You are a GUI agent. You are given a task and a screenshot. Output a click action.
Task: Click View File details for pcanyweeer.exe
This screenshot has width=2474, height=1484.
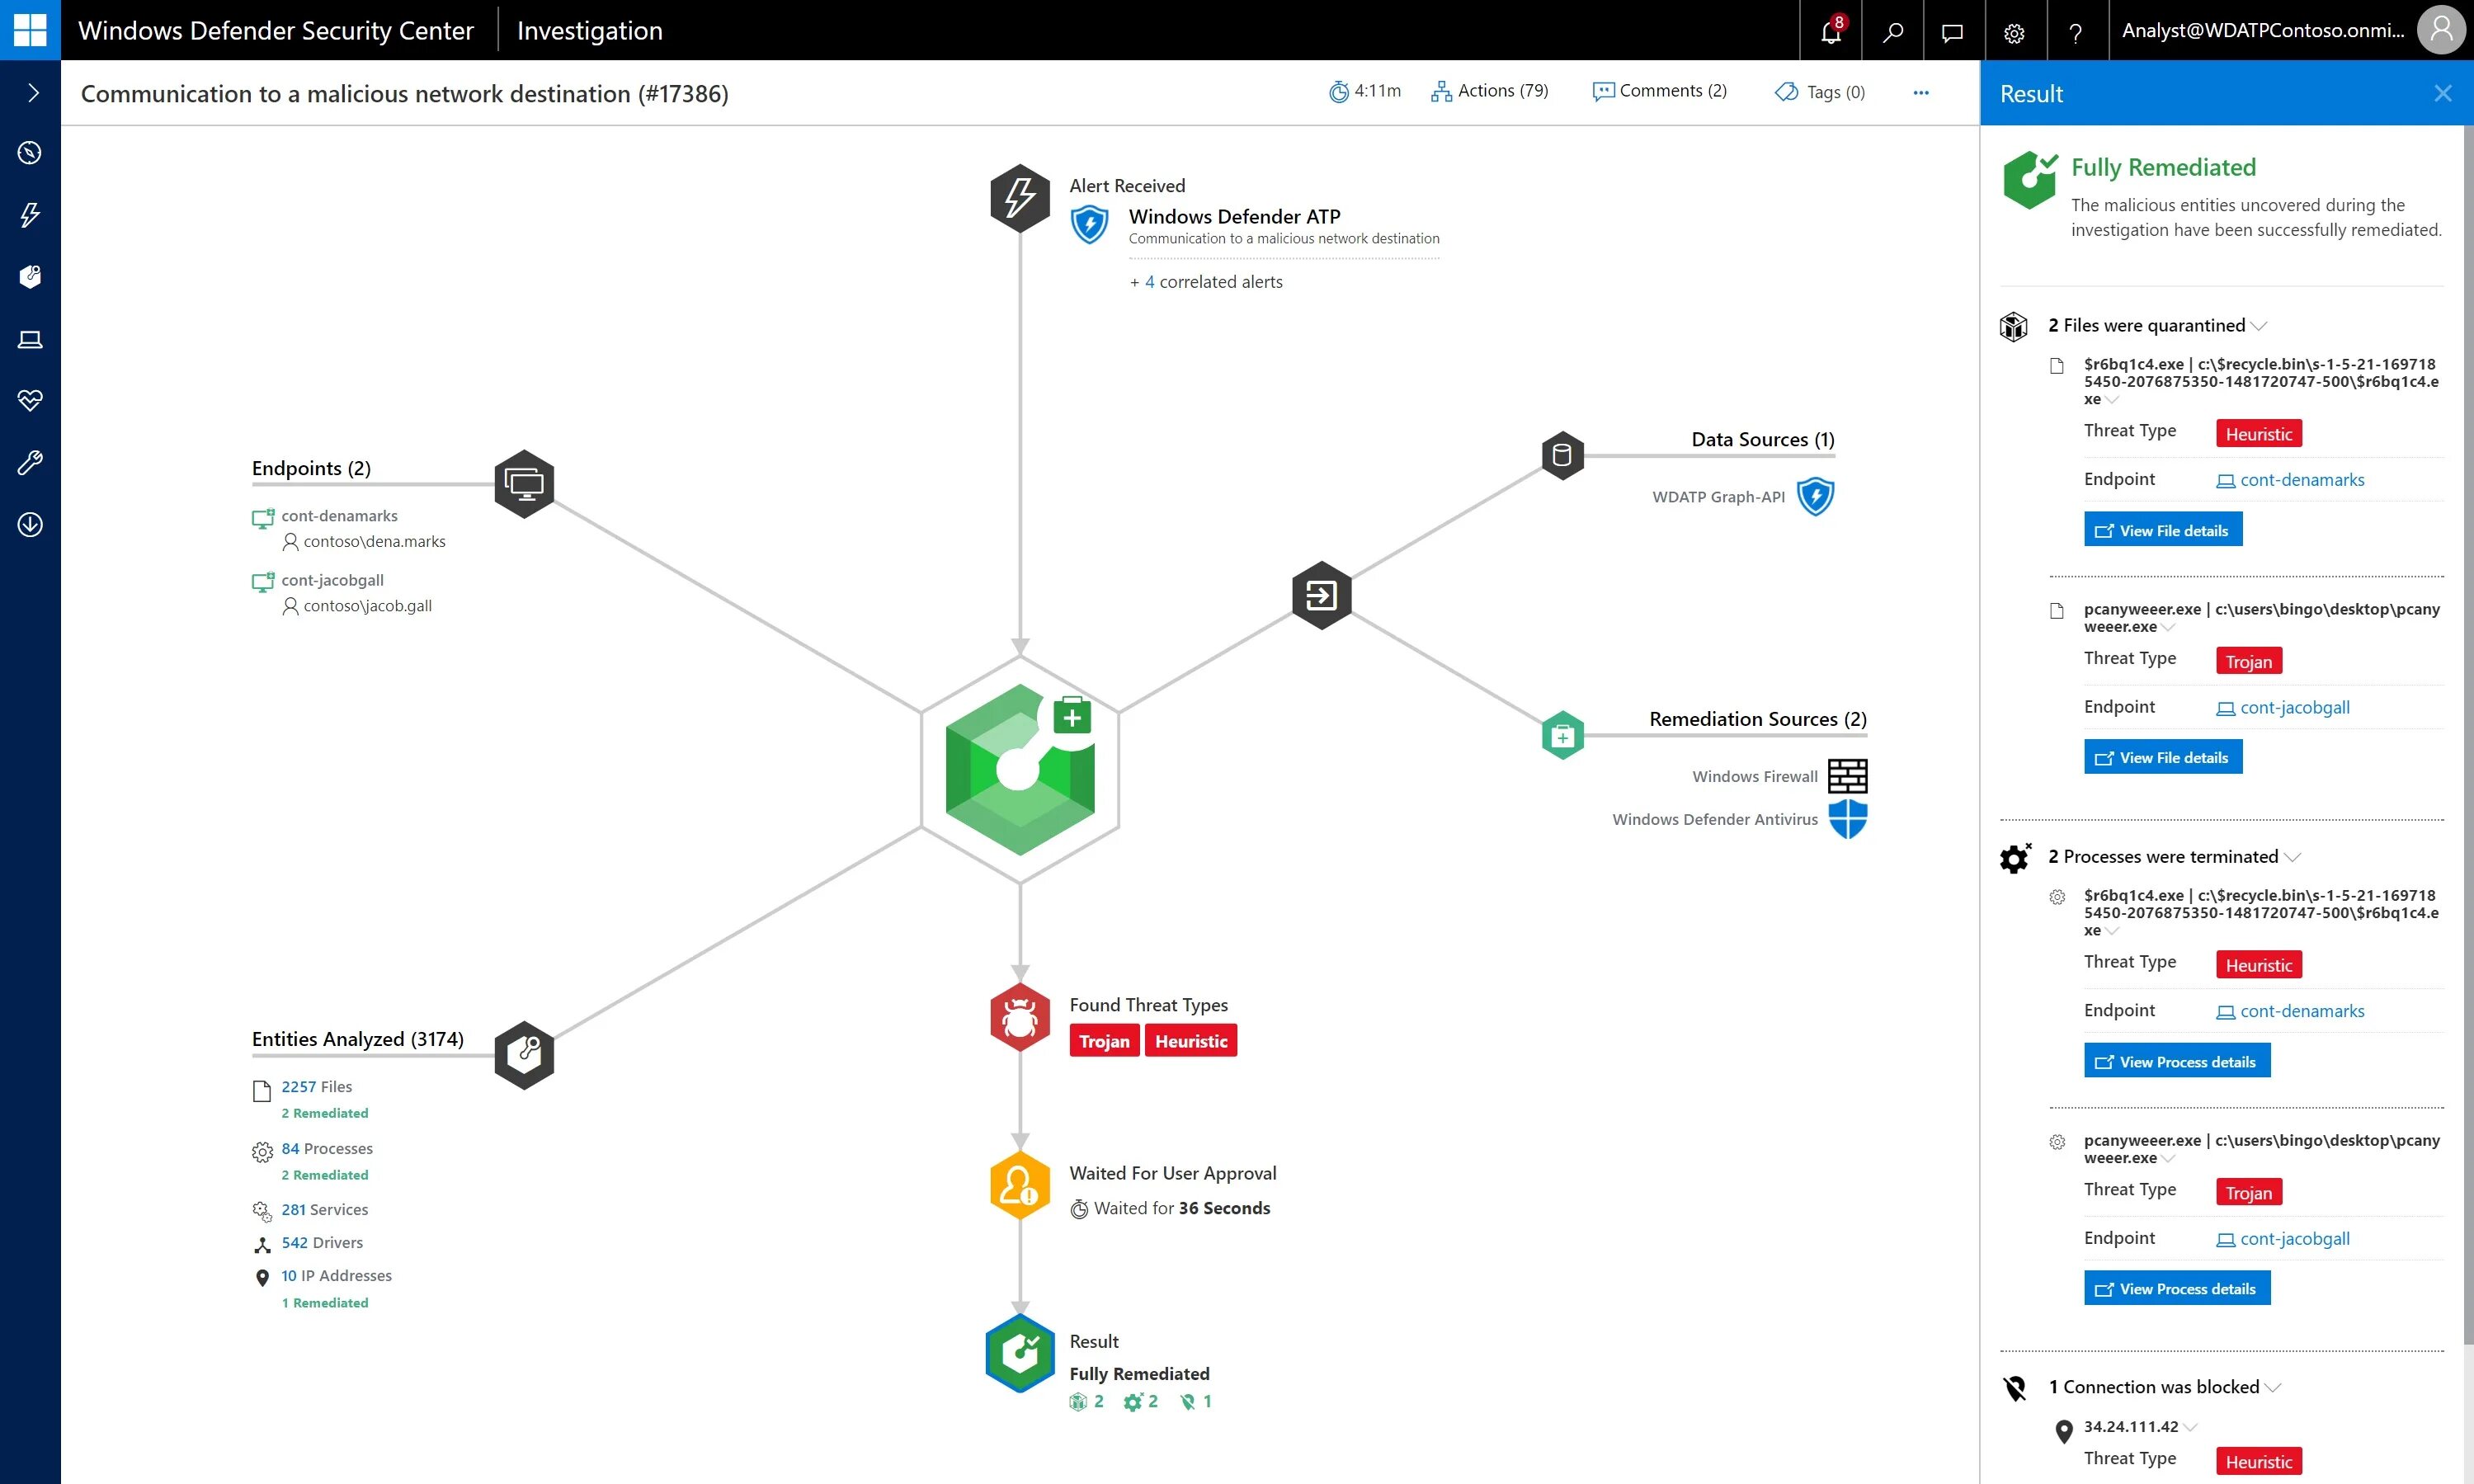click(2162, 756)
